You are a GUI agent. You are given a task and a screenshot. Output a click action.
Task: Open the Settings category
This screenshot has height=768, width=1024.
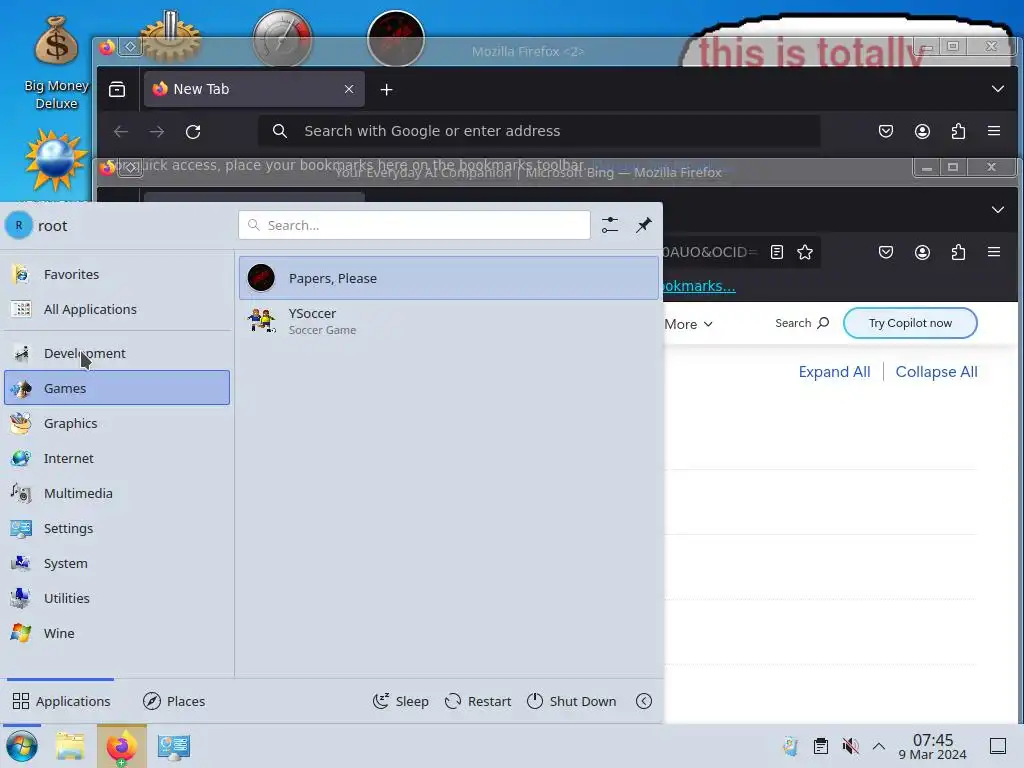[117, 528]
